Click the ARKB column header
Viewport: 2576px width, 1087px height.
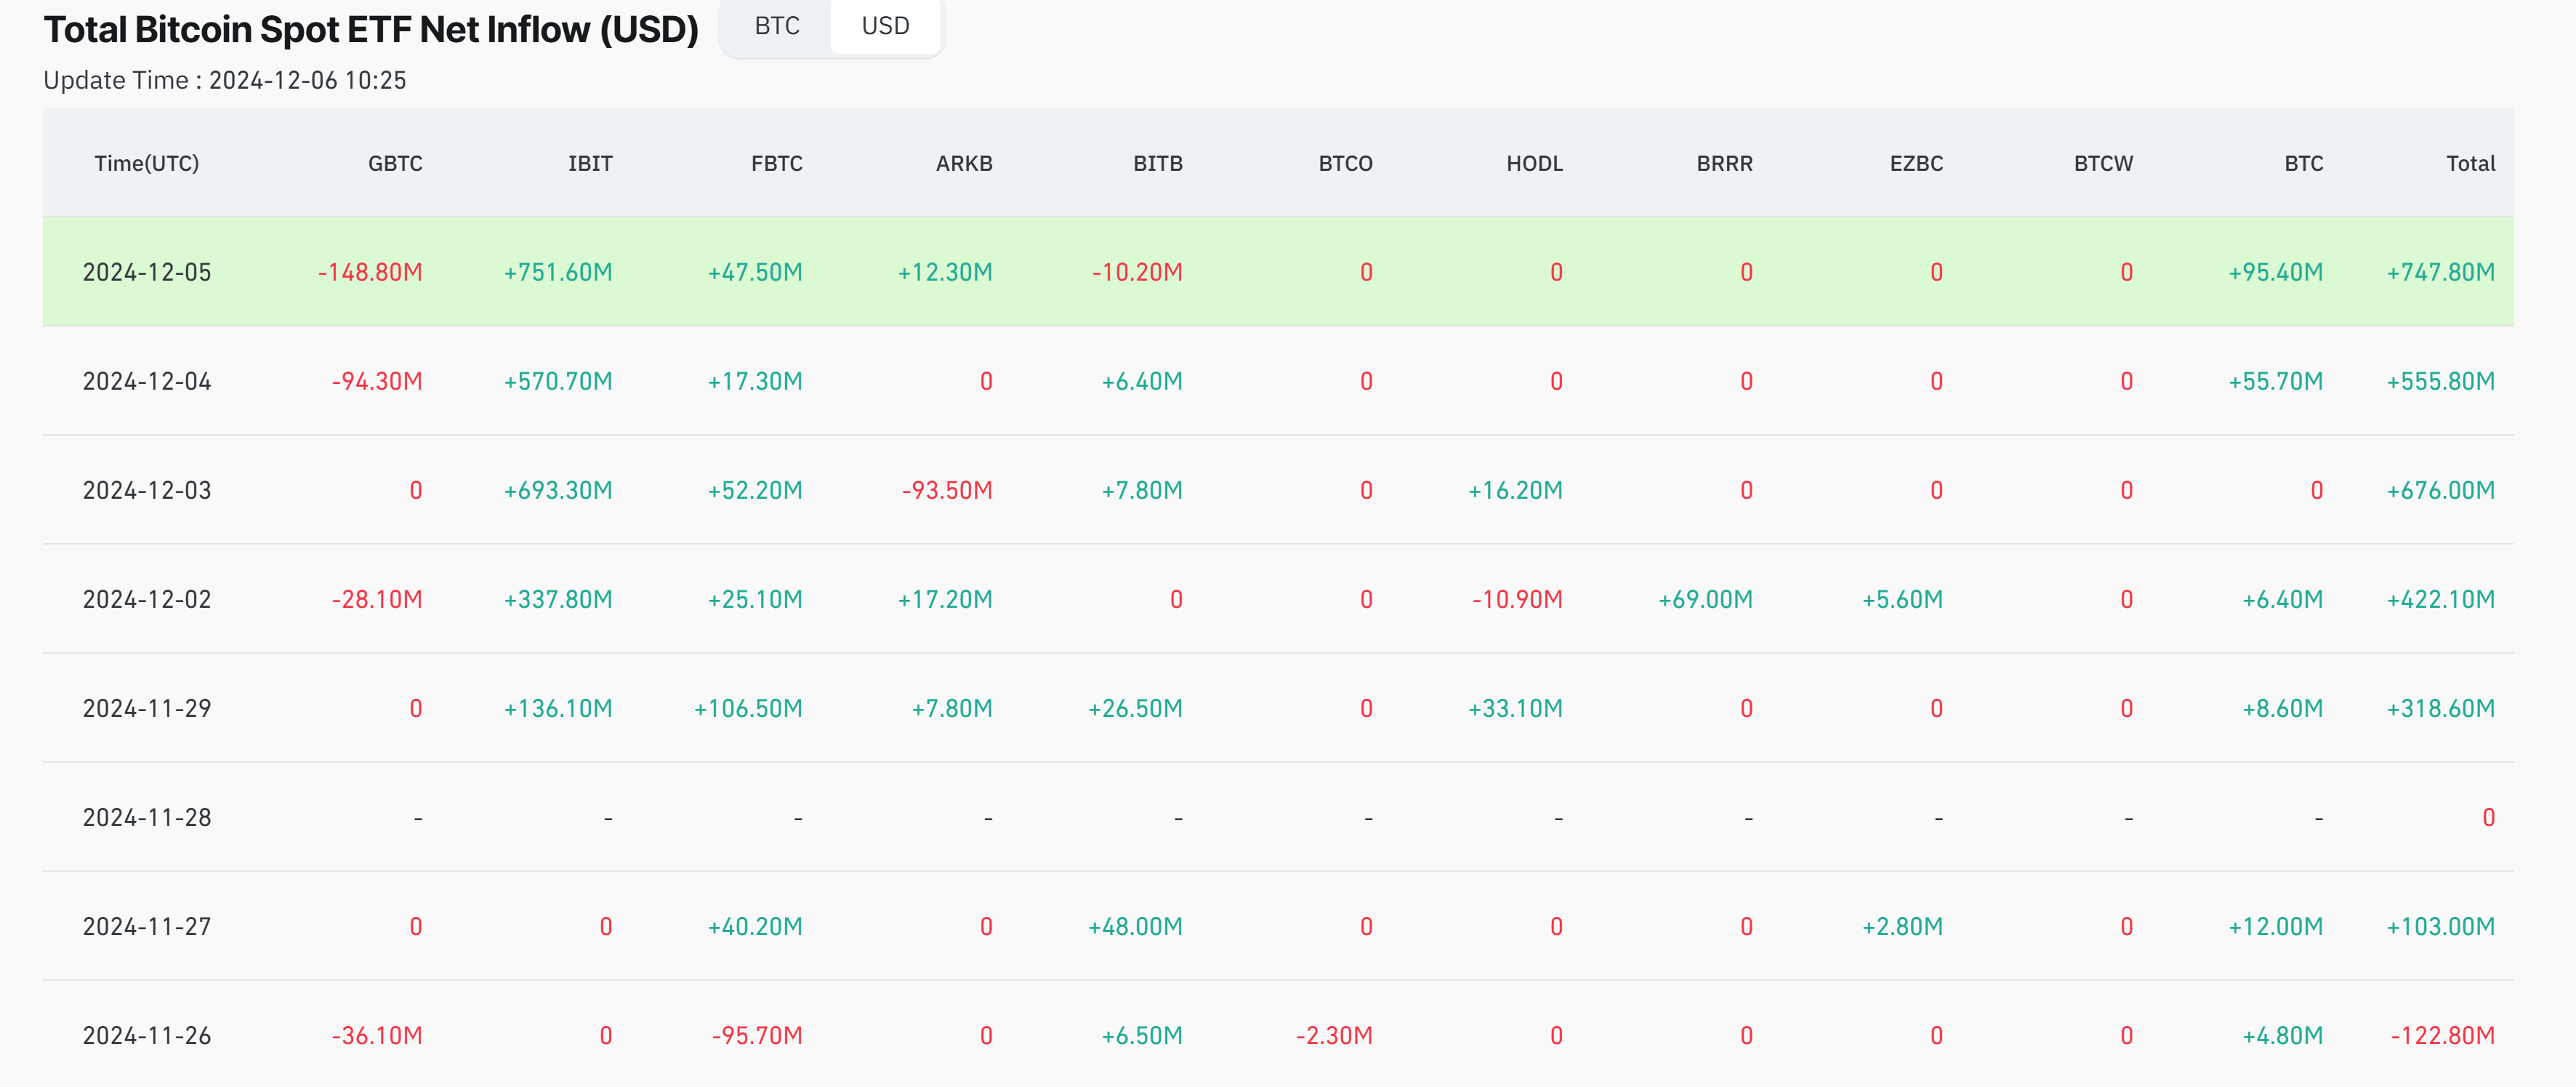coord(963,163)
